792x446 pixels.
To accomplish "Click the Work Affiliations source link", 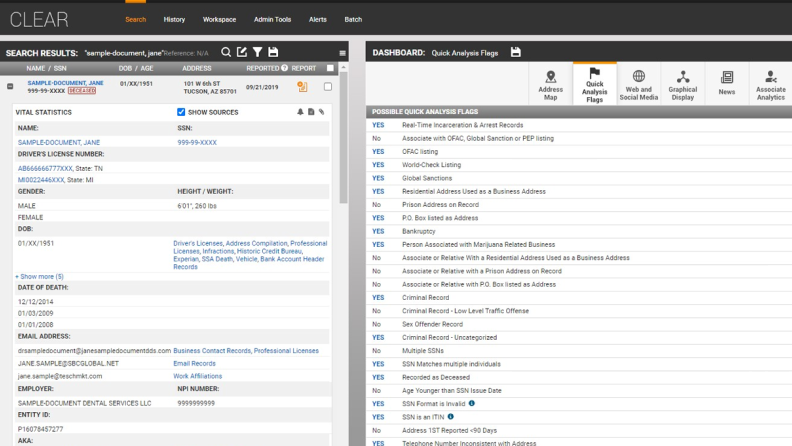I will pos(199,377).
